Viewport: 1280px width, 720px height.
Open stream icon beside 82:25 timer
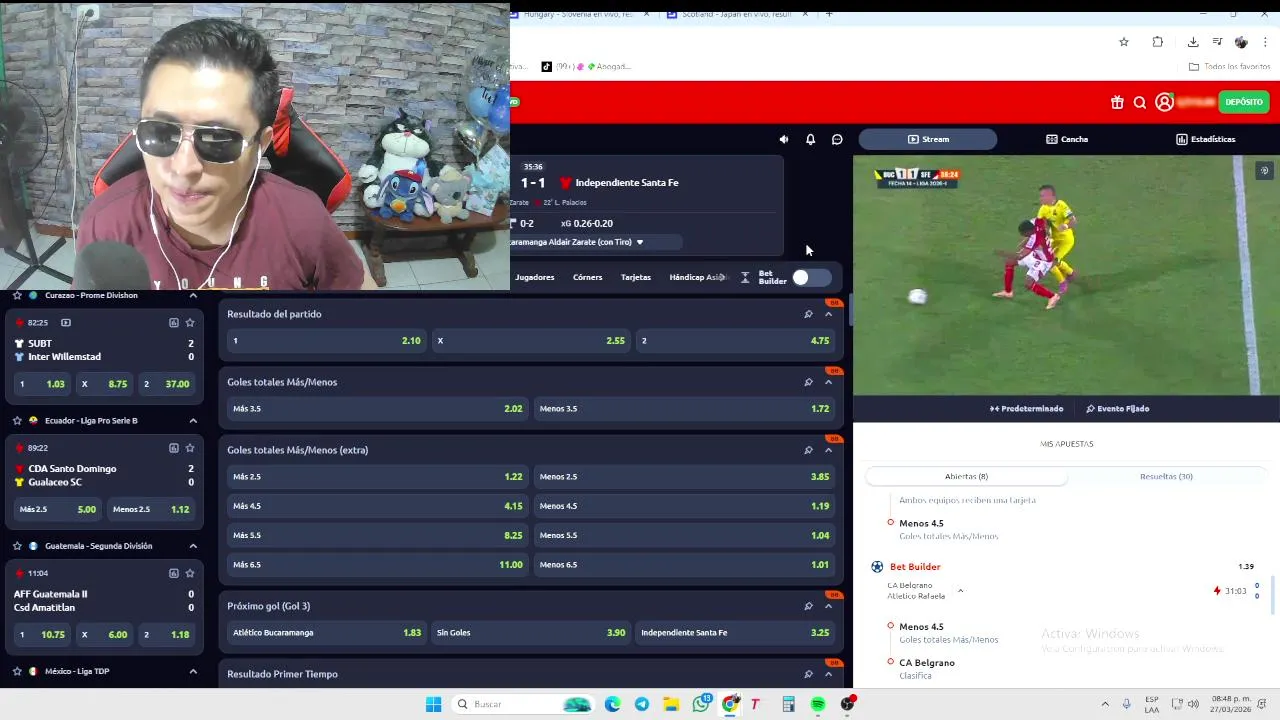[x=66, y=323]
